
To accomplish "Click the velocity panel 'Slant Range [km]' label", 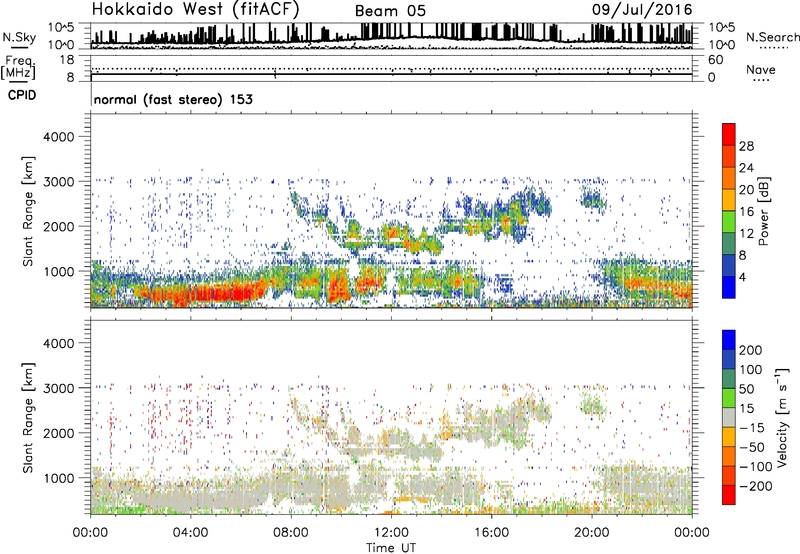I will click(28, 418).
